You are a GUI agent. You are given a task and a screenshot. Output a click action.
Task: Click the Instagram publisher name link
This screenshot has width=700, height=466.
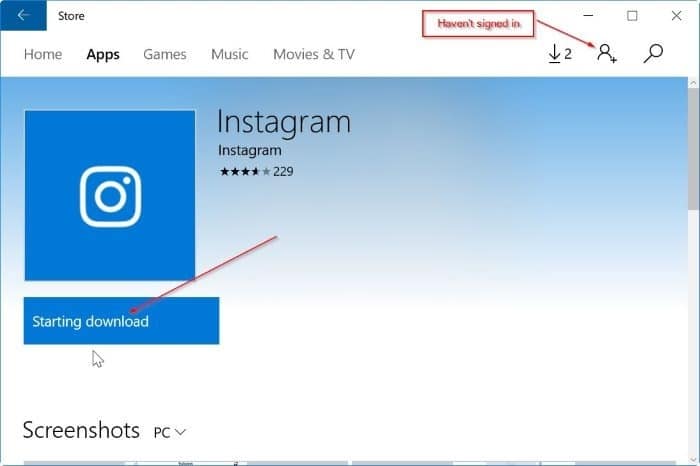(250, 150)
